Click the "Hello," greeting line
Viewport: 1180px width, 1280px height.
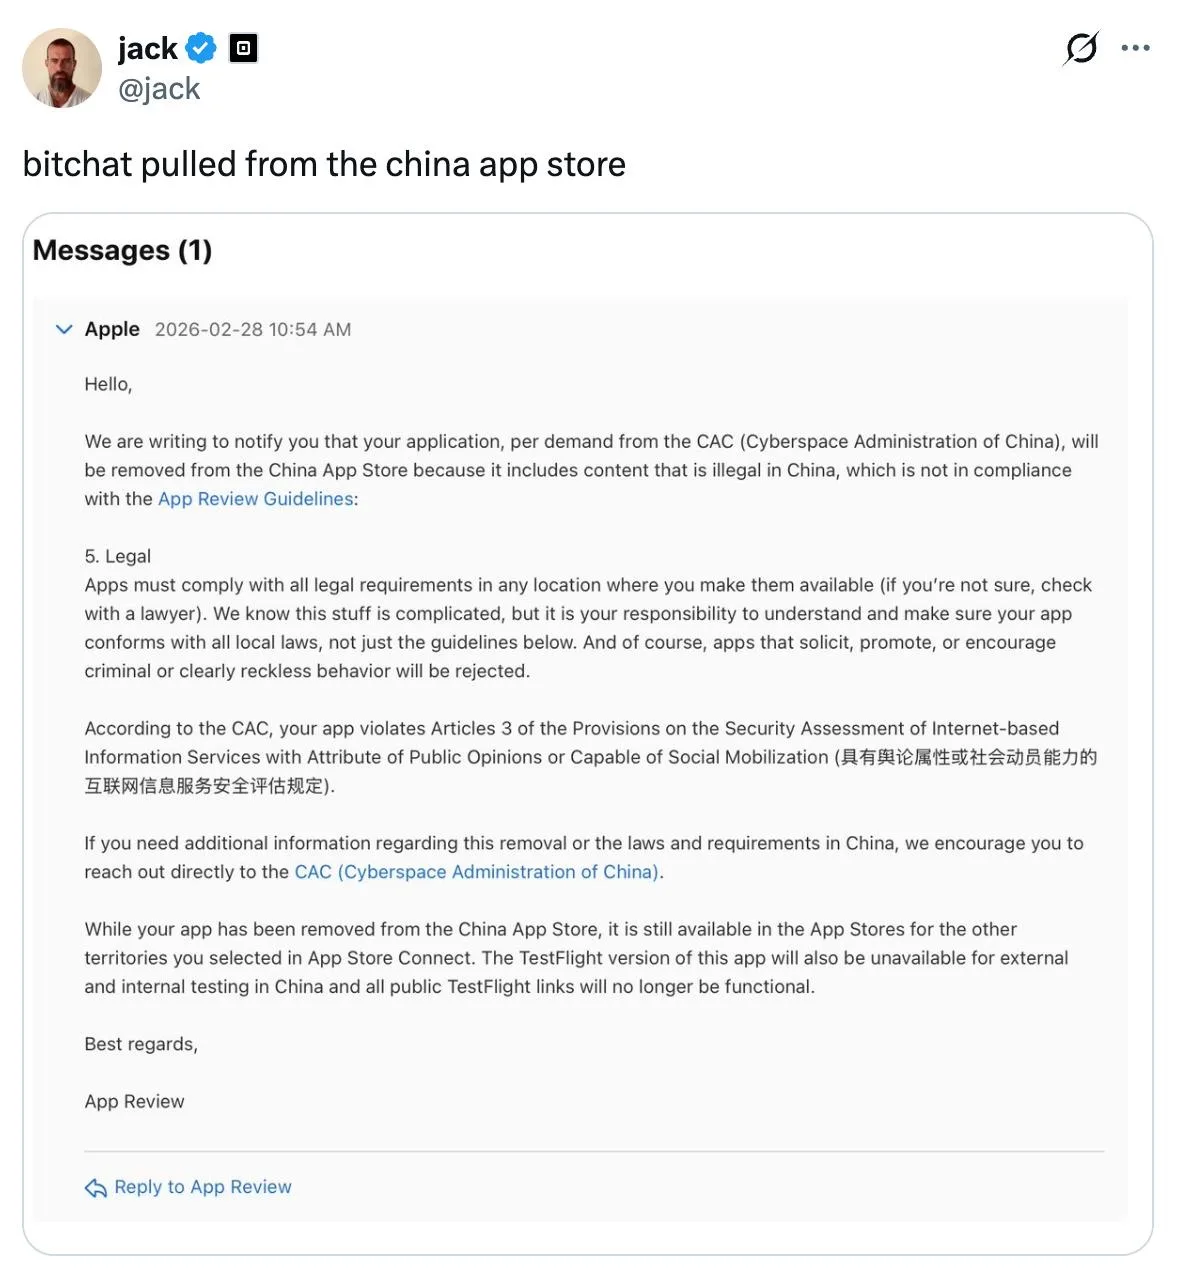click(x=108, y=384)
